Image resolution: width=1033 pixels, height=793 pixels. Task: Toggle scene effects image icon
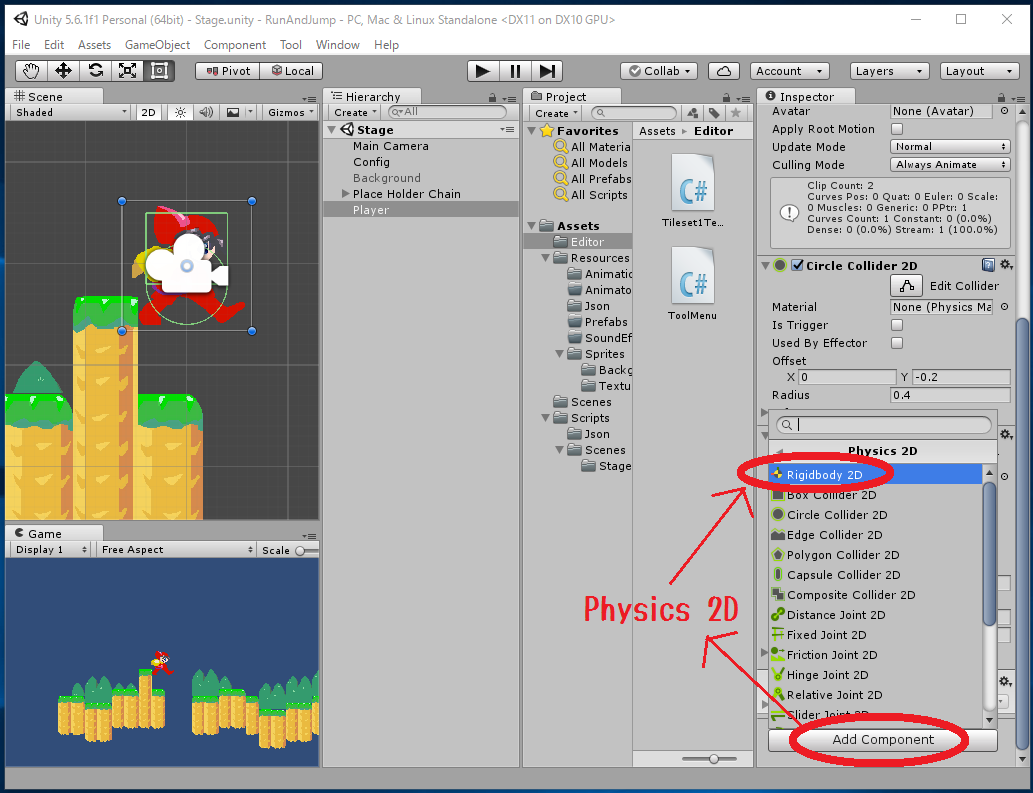click(x=233, y=112)
